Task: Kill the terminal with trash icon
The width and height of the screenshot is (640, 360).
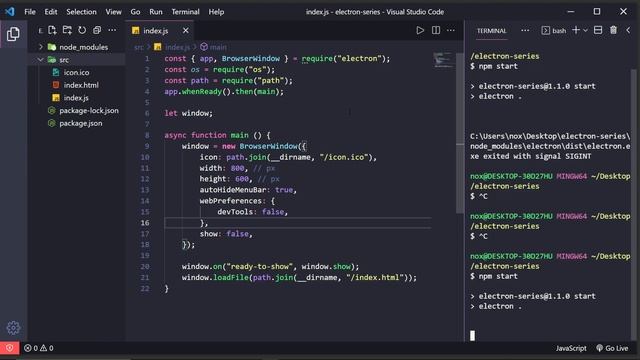Action: (613, 30)
